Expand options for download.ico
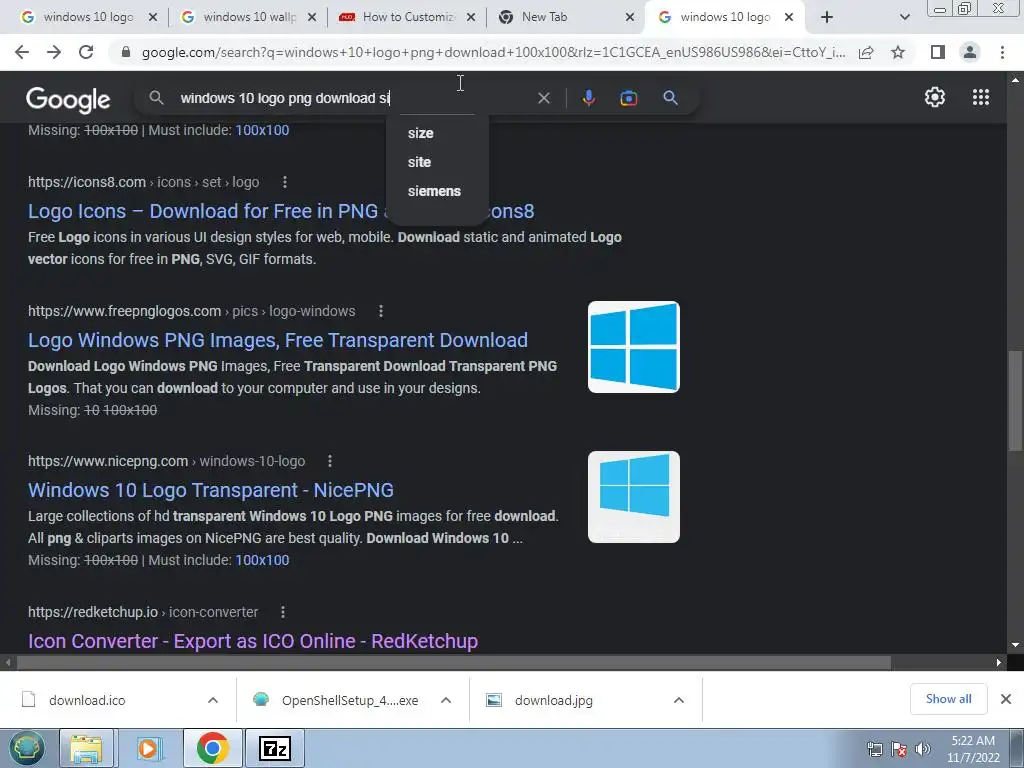 [x=213, y=700]
